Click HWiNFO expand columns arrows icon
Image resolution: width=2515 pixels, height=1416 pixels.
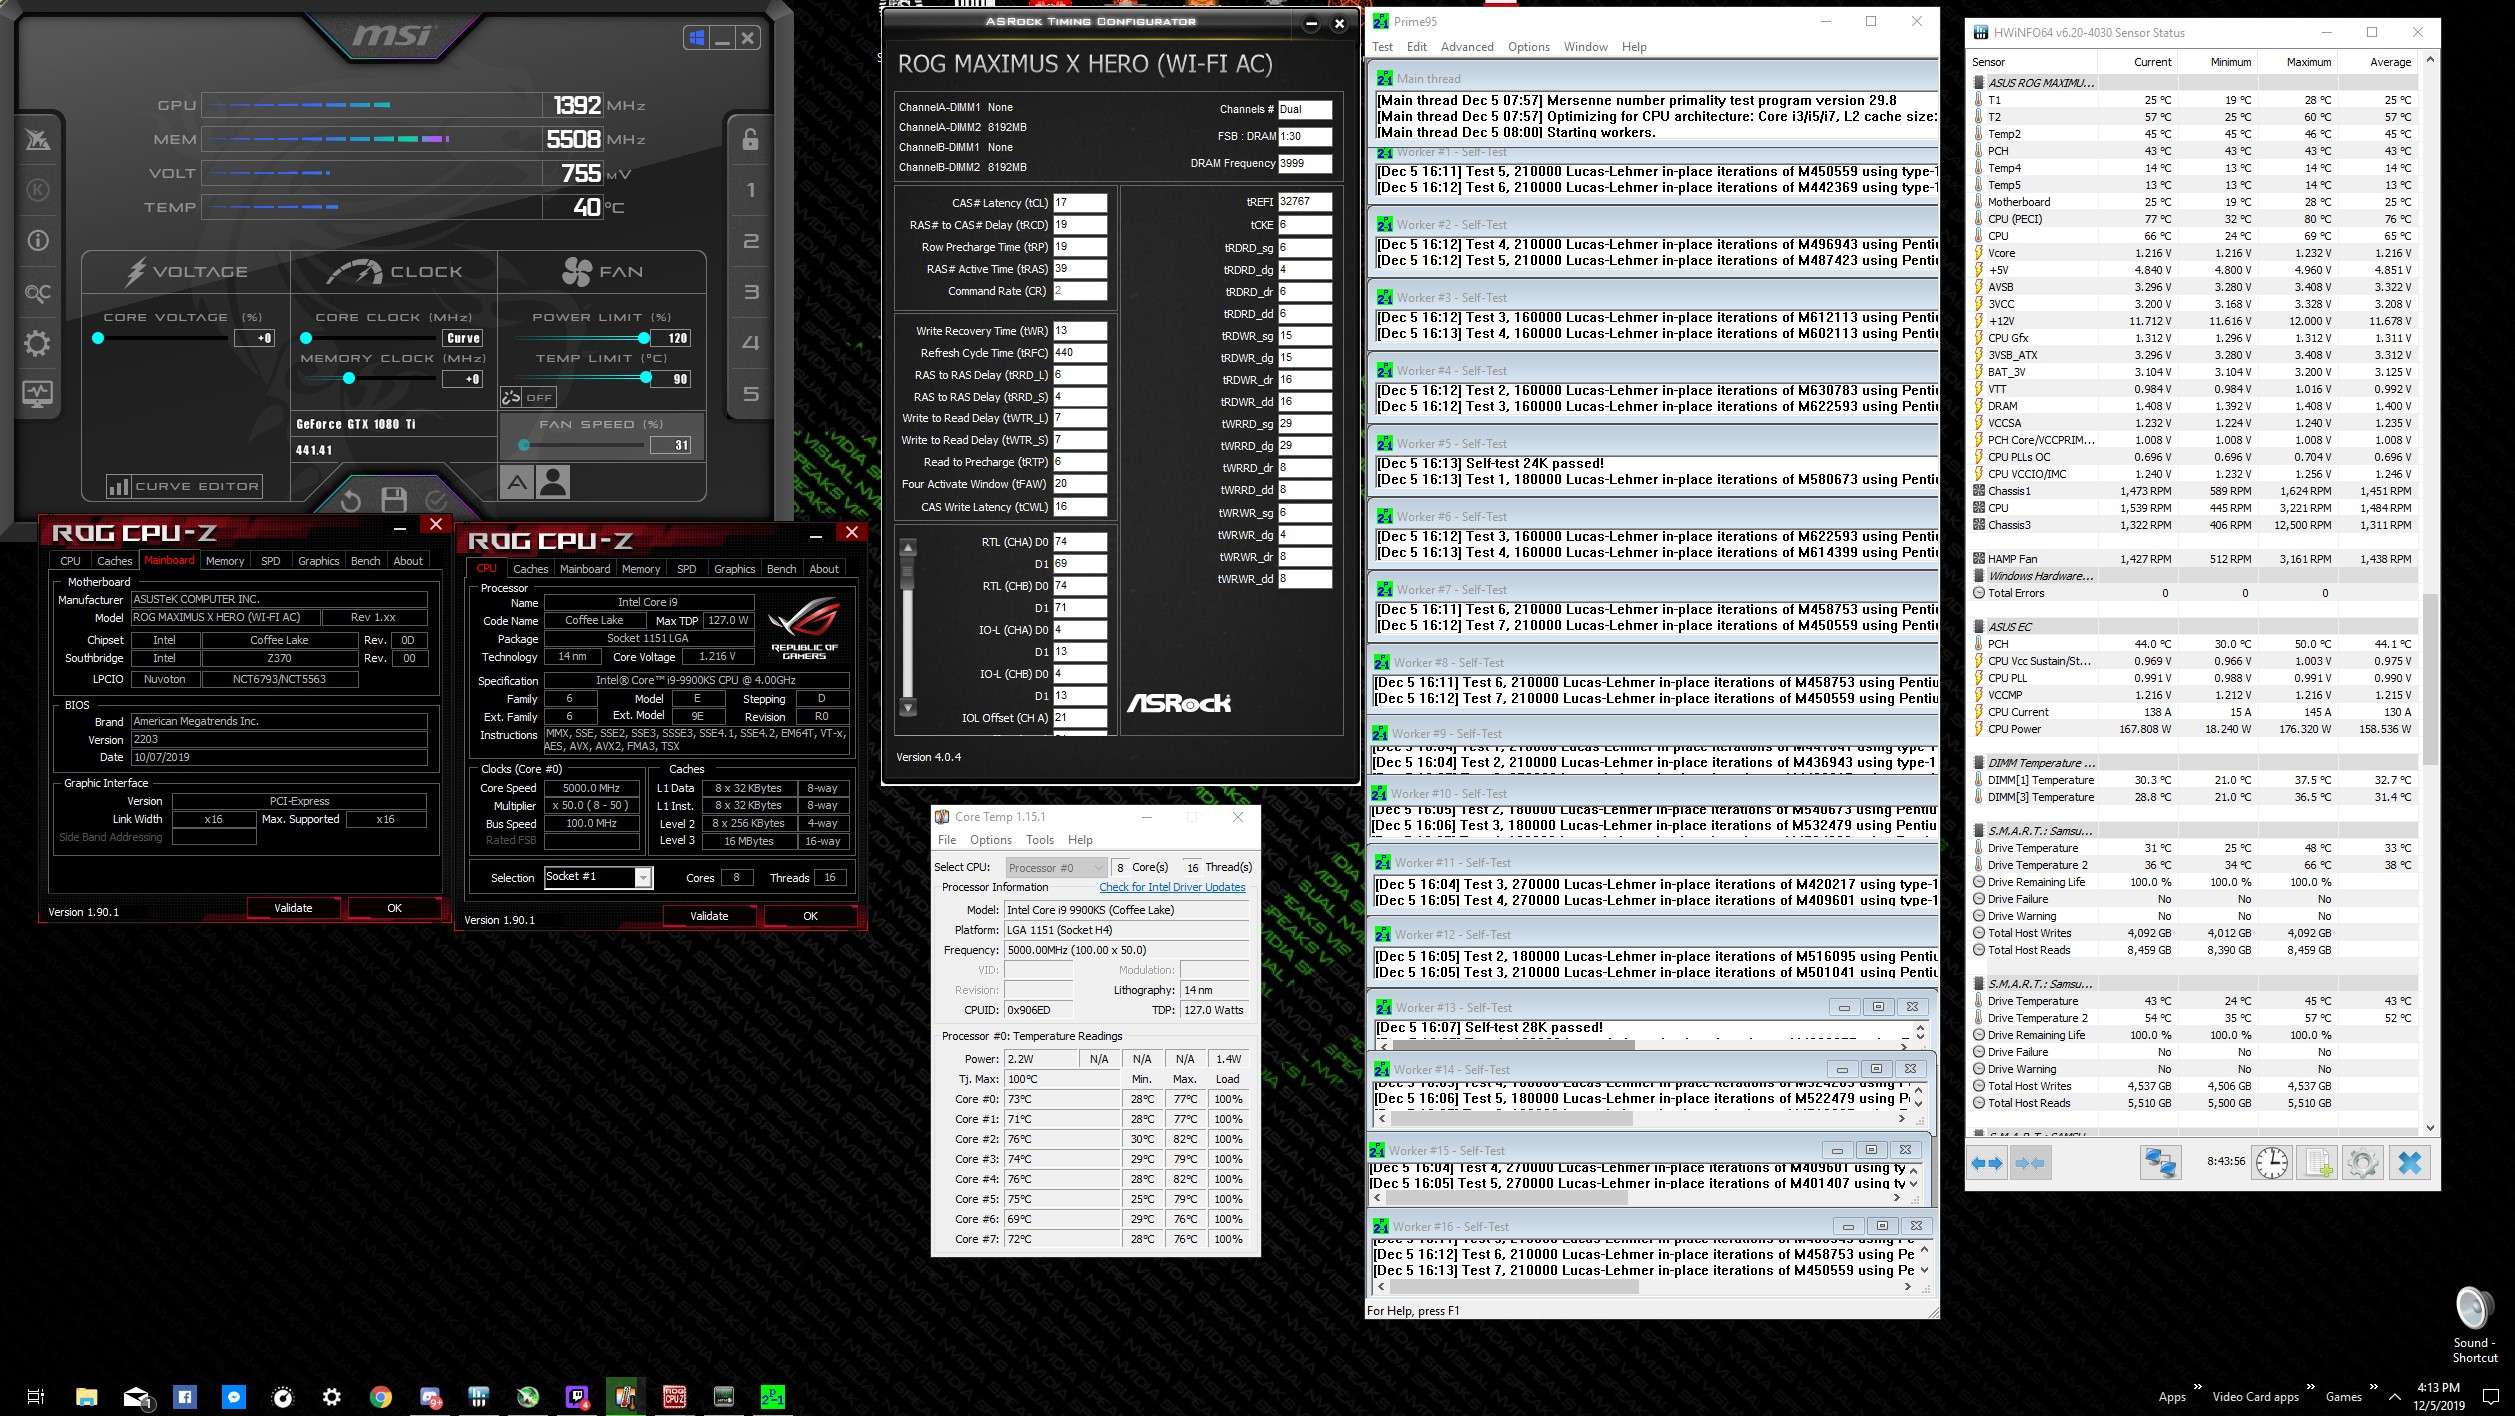click(x=1987, y=1163)
